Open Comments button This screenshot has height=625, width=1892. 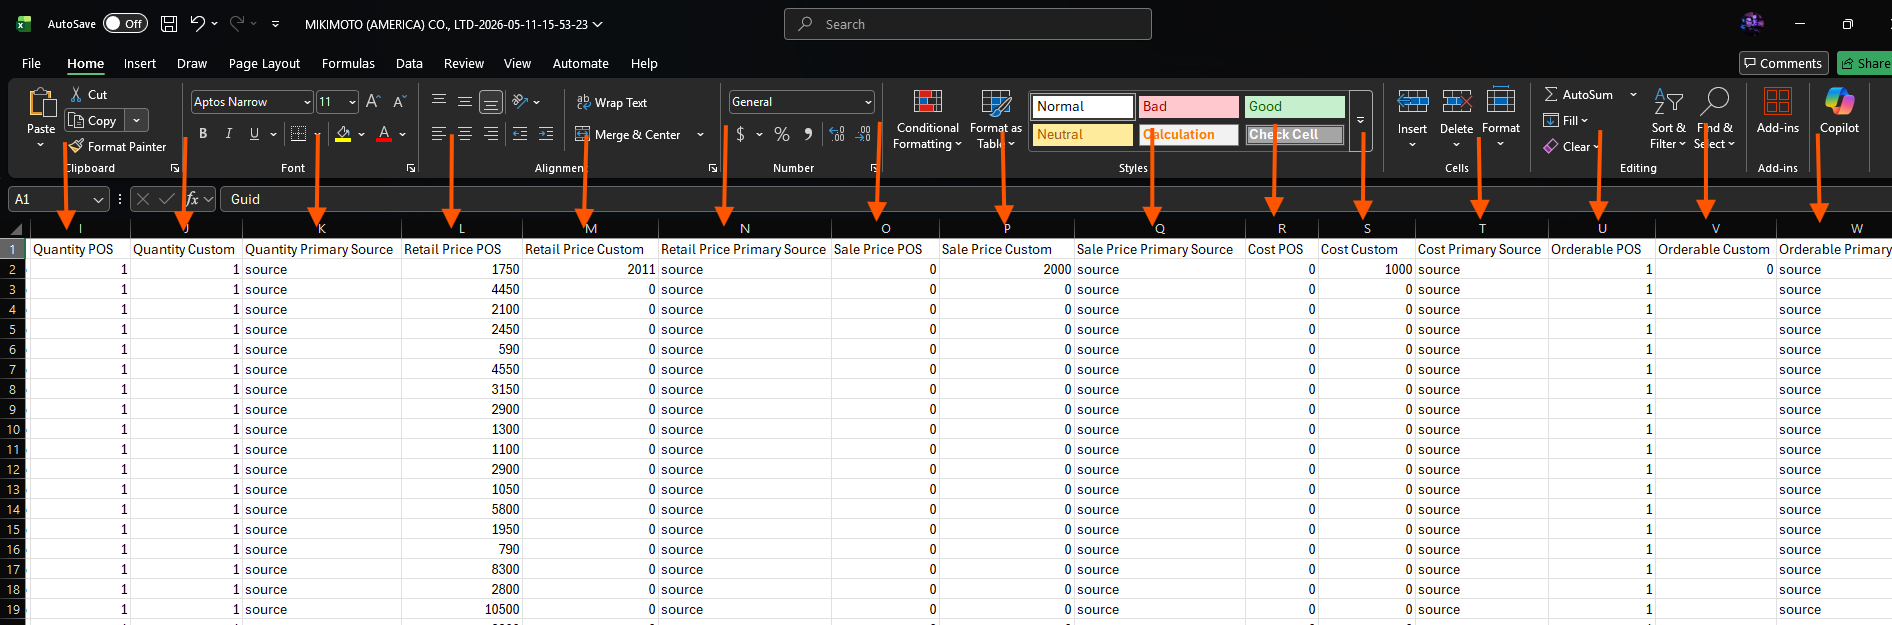[1783, 63]
